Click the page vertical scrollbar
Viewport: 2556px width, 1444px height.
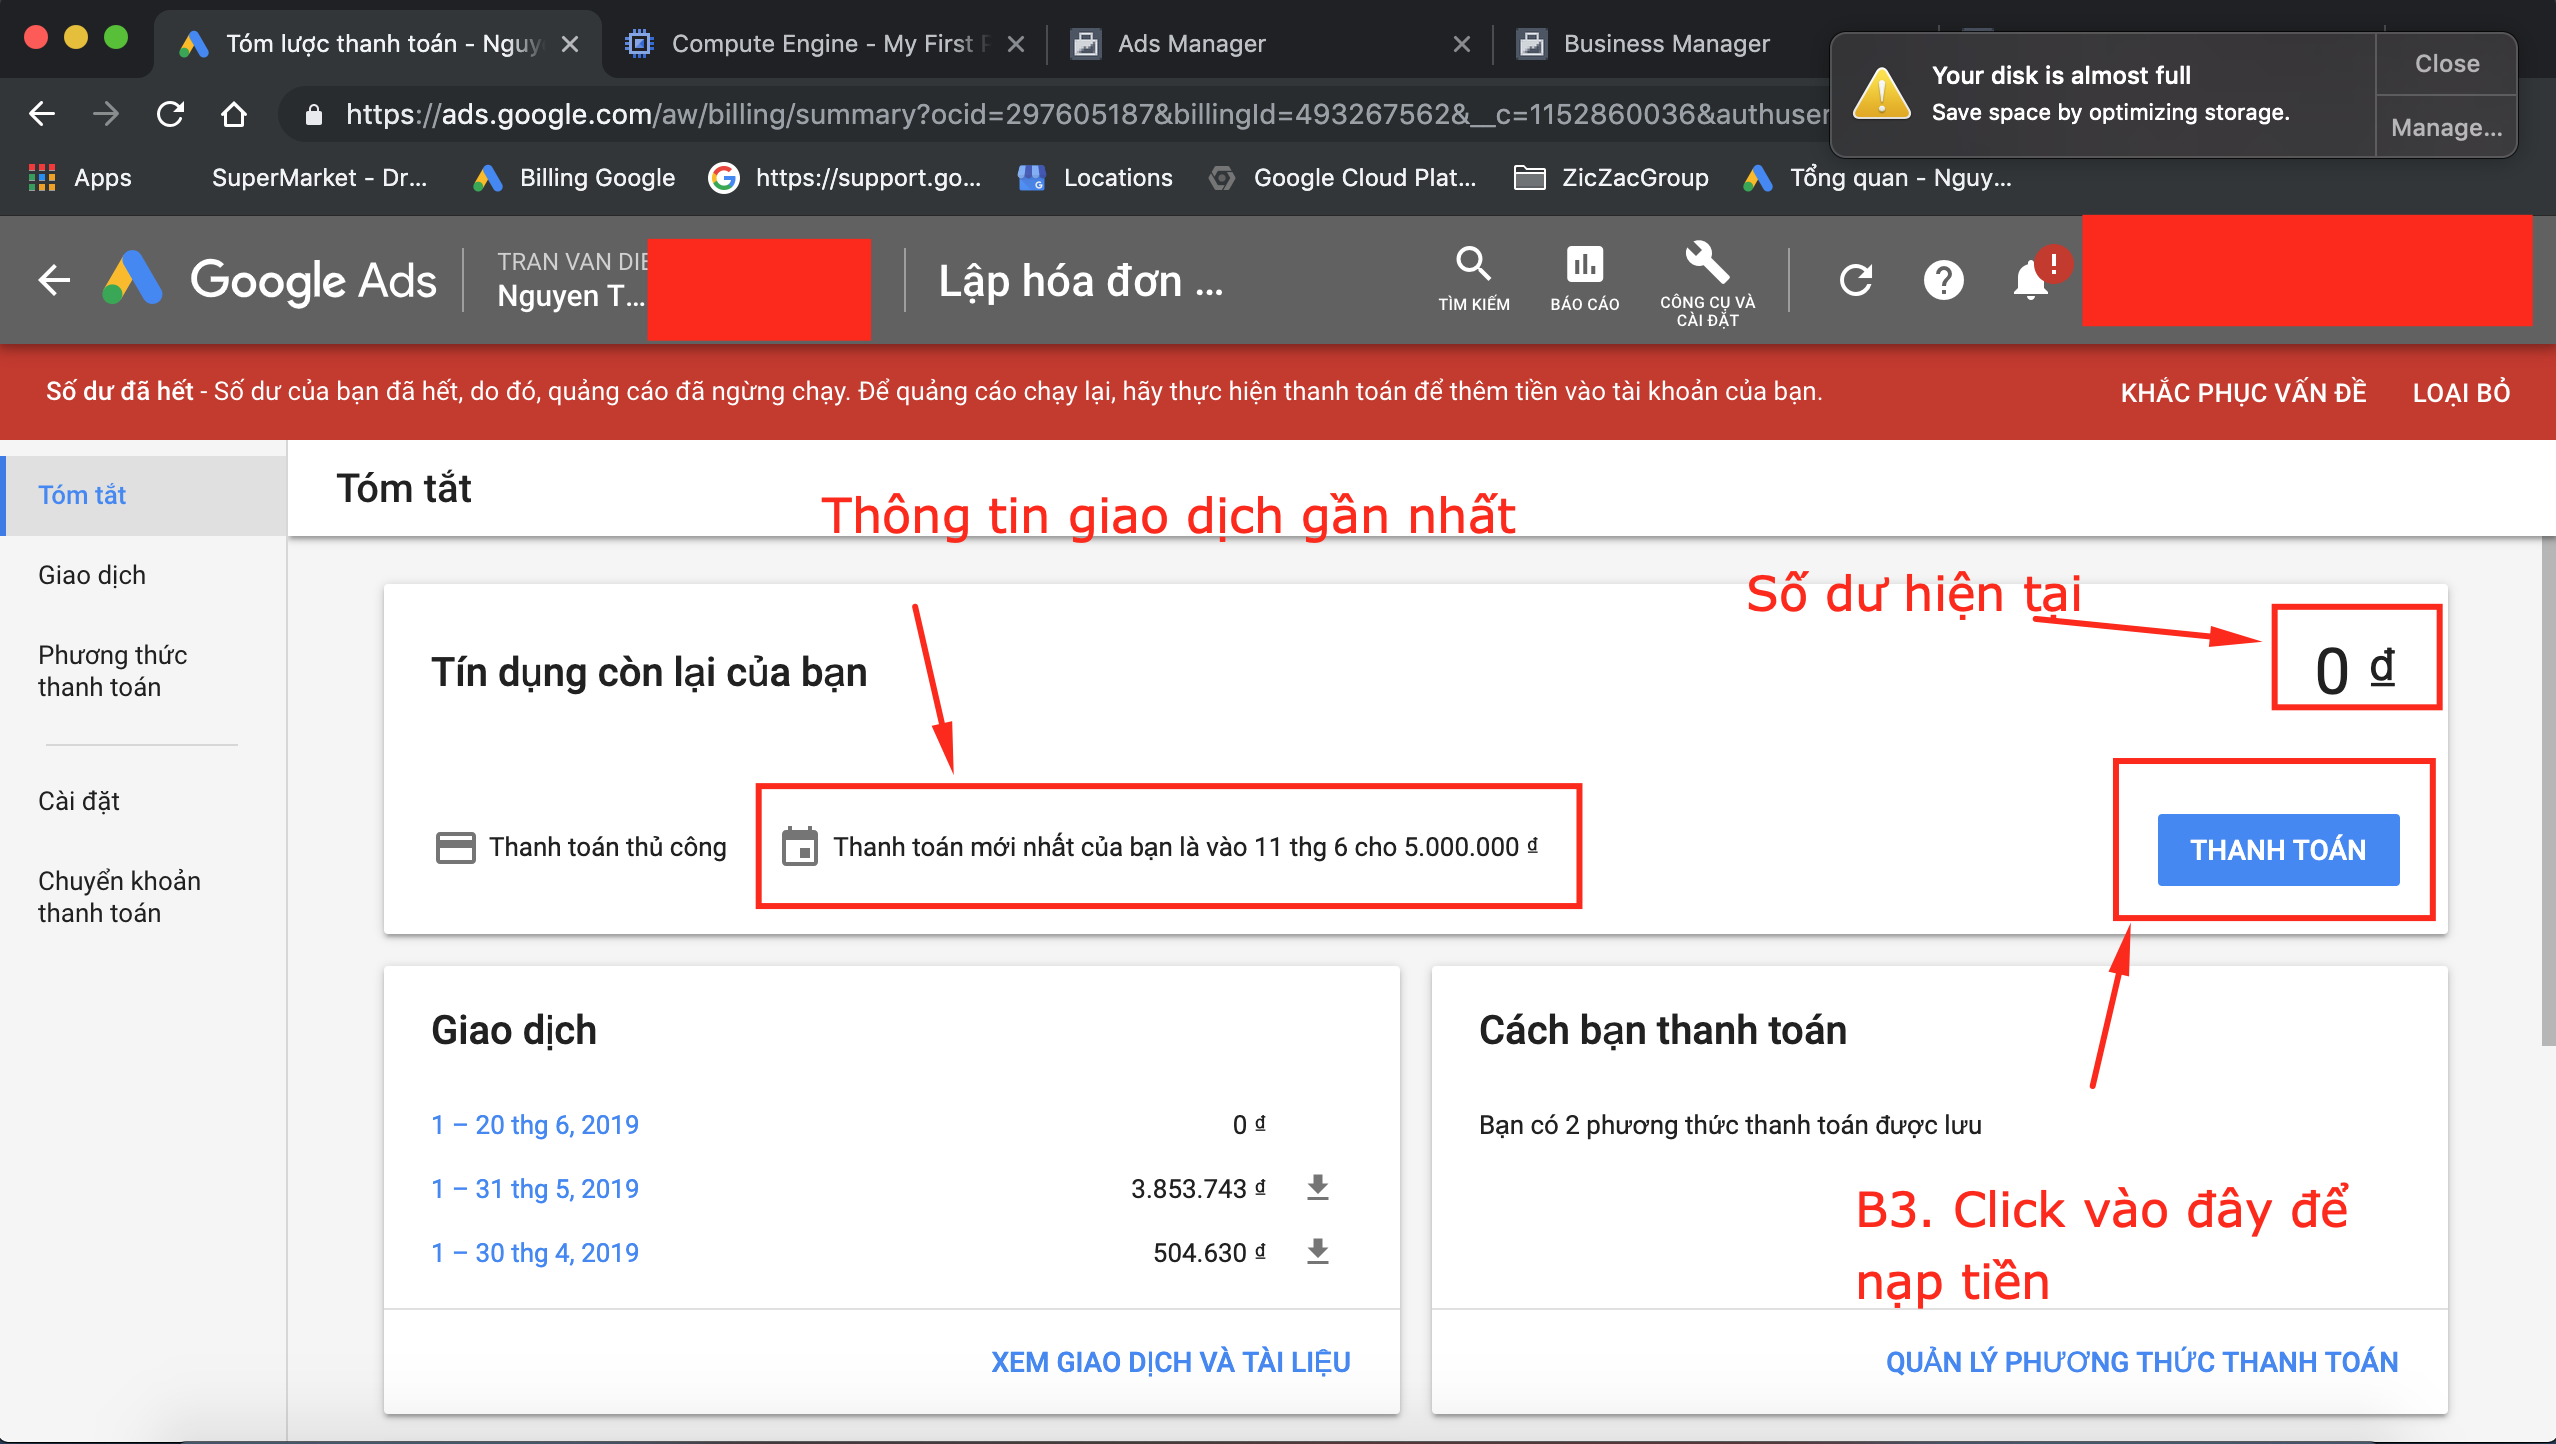point(2548,790)
